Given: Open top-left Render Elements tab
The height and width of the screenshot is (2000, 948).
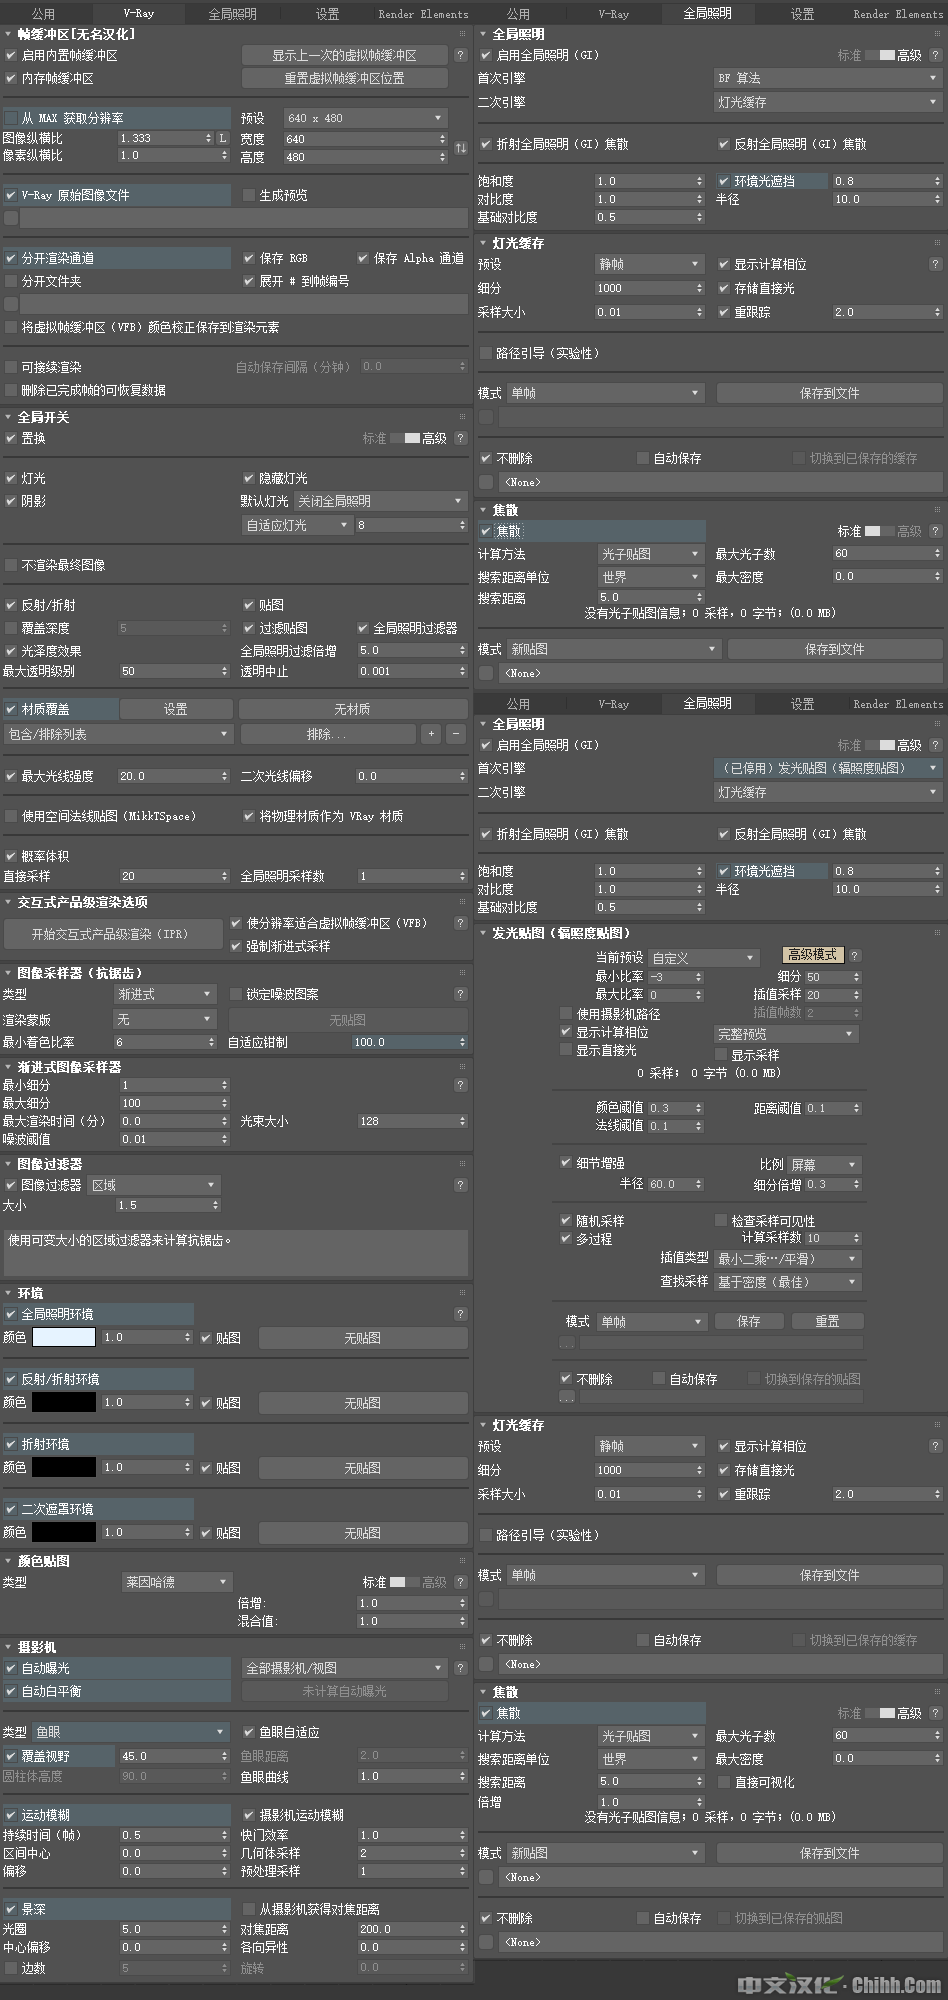Looking at the screenshot, I should pos(423,14).
